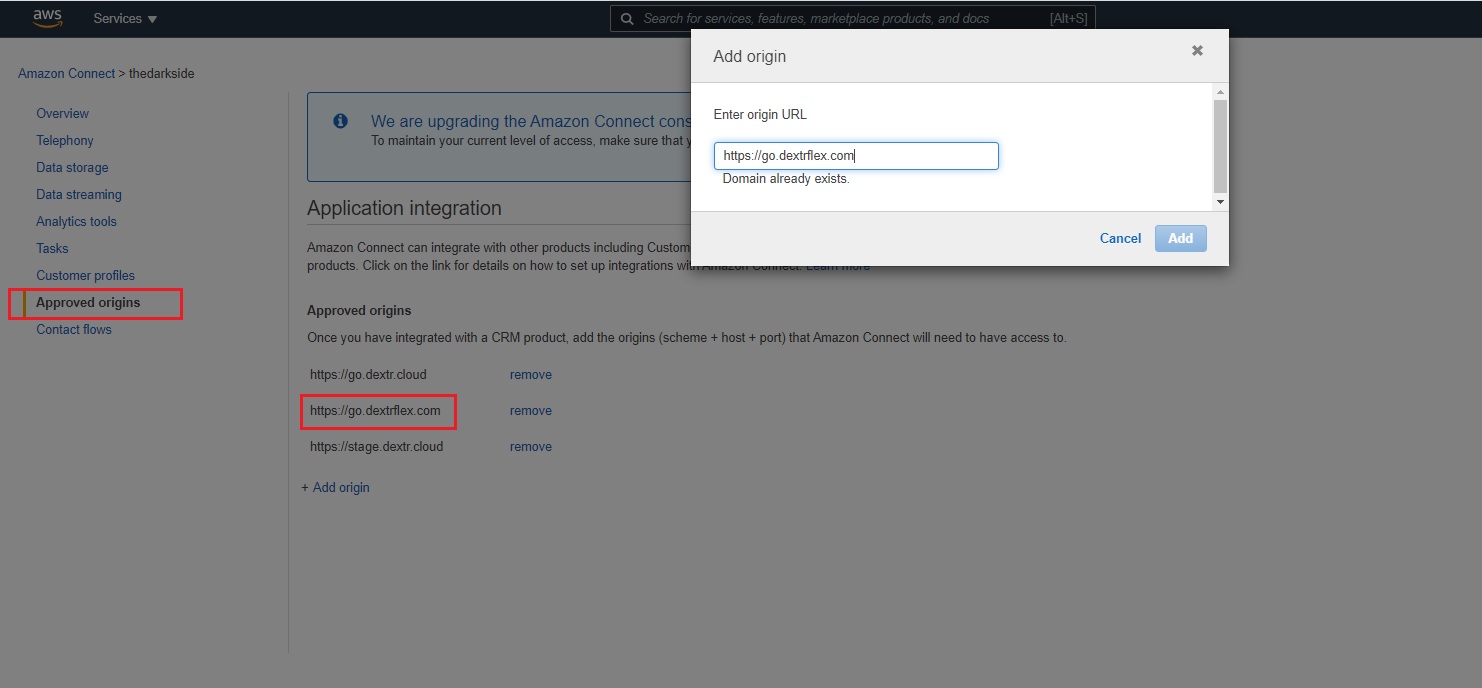Go to Overview in sidebar

[x=62, y=114]
